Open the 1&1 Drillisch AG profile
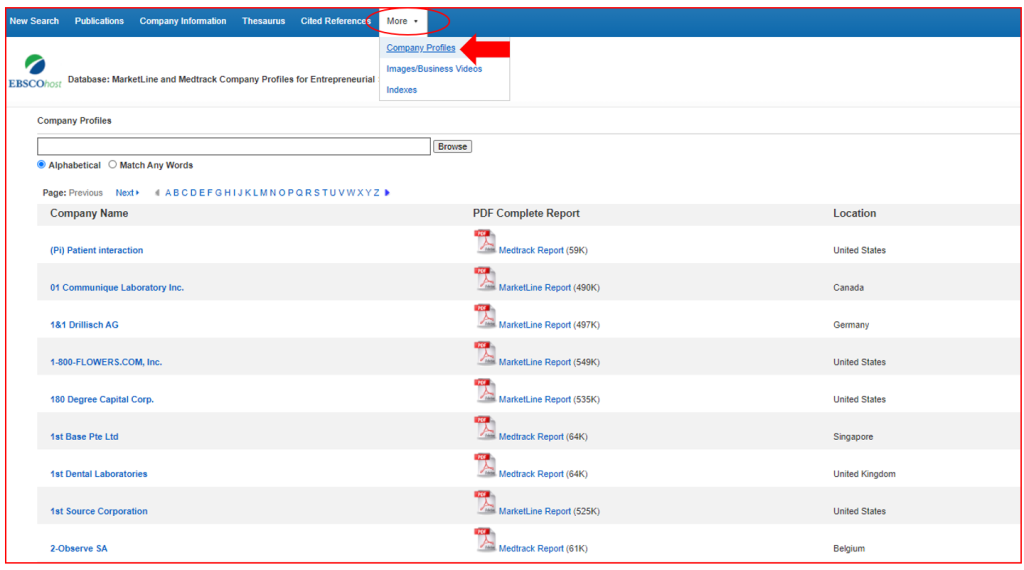 tap(84, 325)
